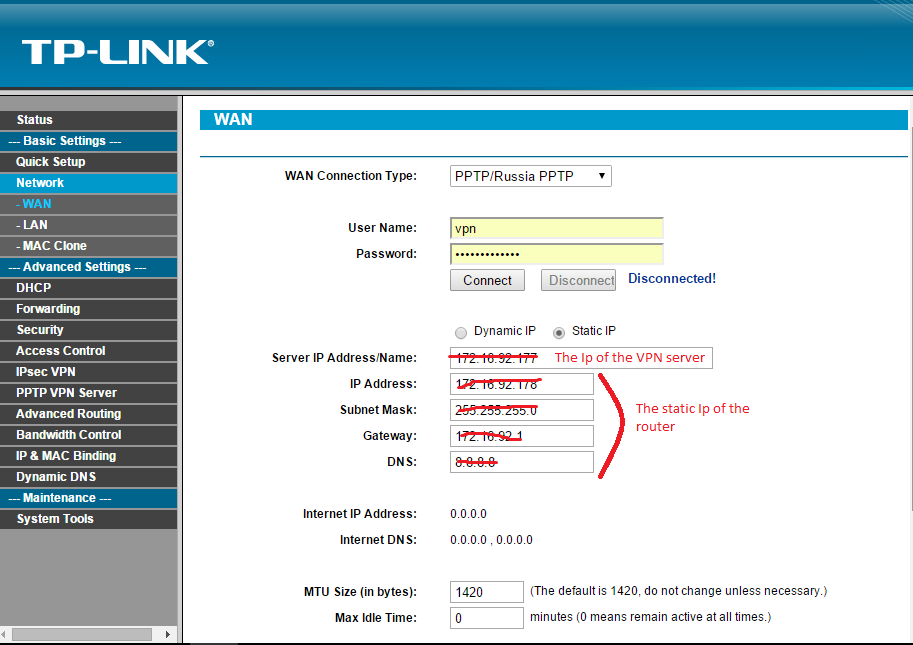The height and width of the screenshot is (645, 913).
Task: Open the WAN Connection Type dropdown
Action: [530, 176]
